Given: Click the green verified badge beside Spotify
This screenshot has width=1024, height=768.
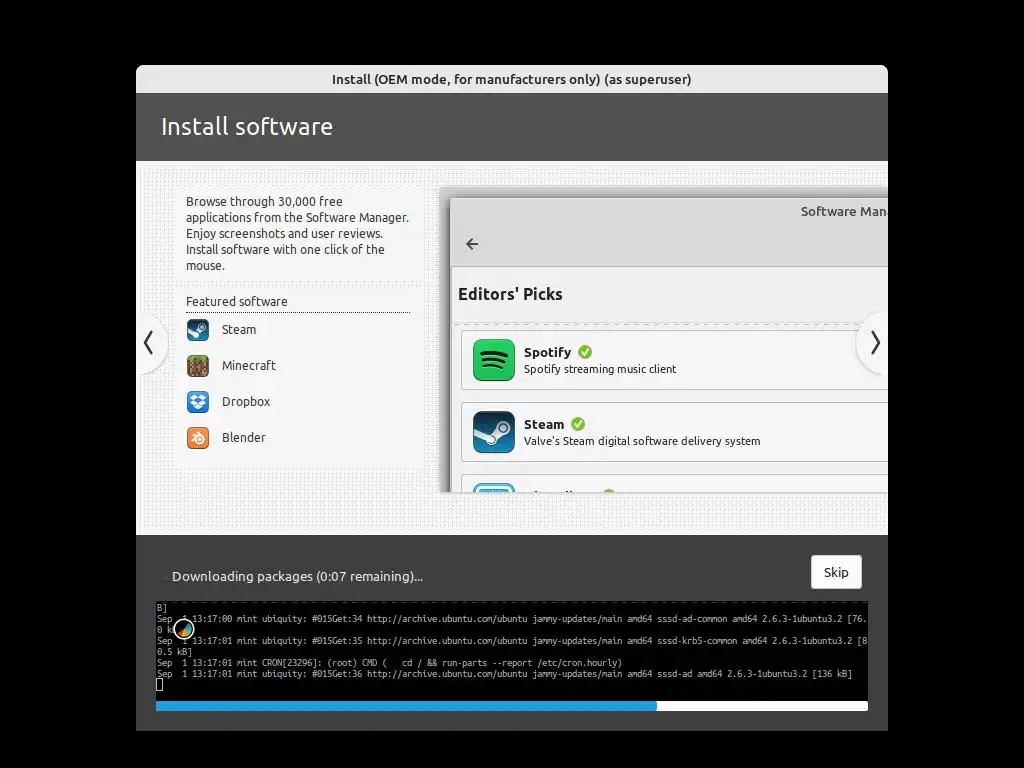Looking at the screenshot, I should (585, 352).
